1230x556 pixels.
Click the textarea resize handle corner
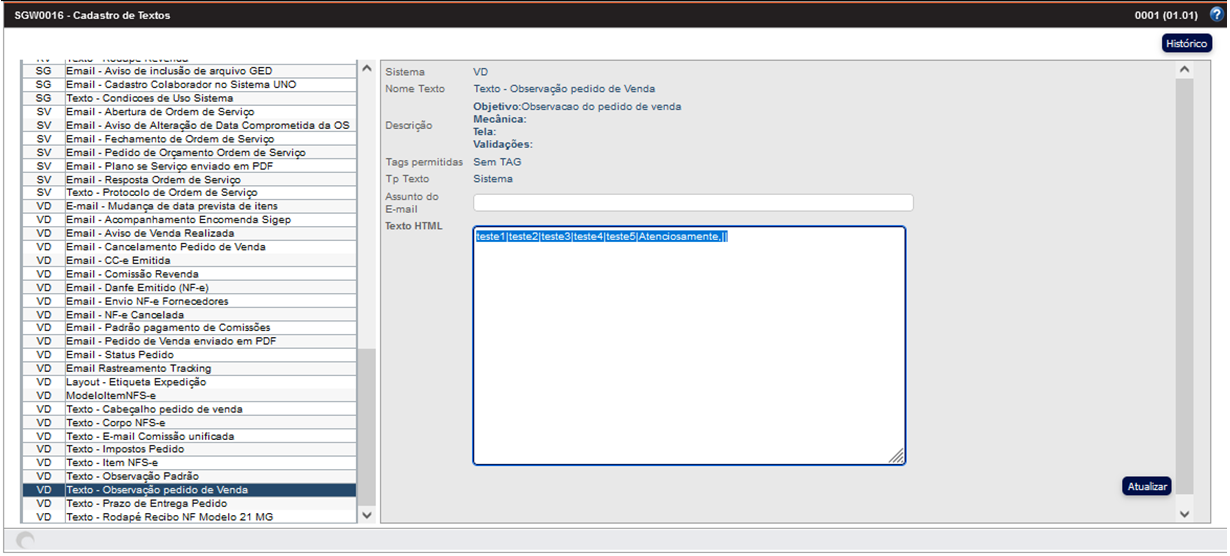896,456
